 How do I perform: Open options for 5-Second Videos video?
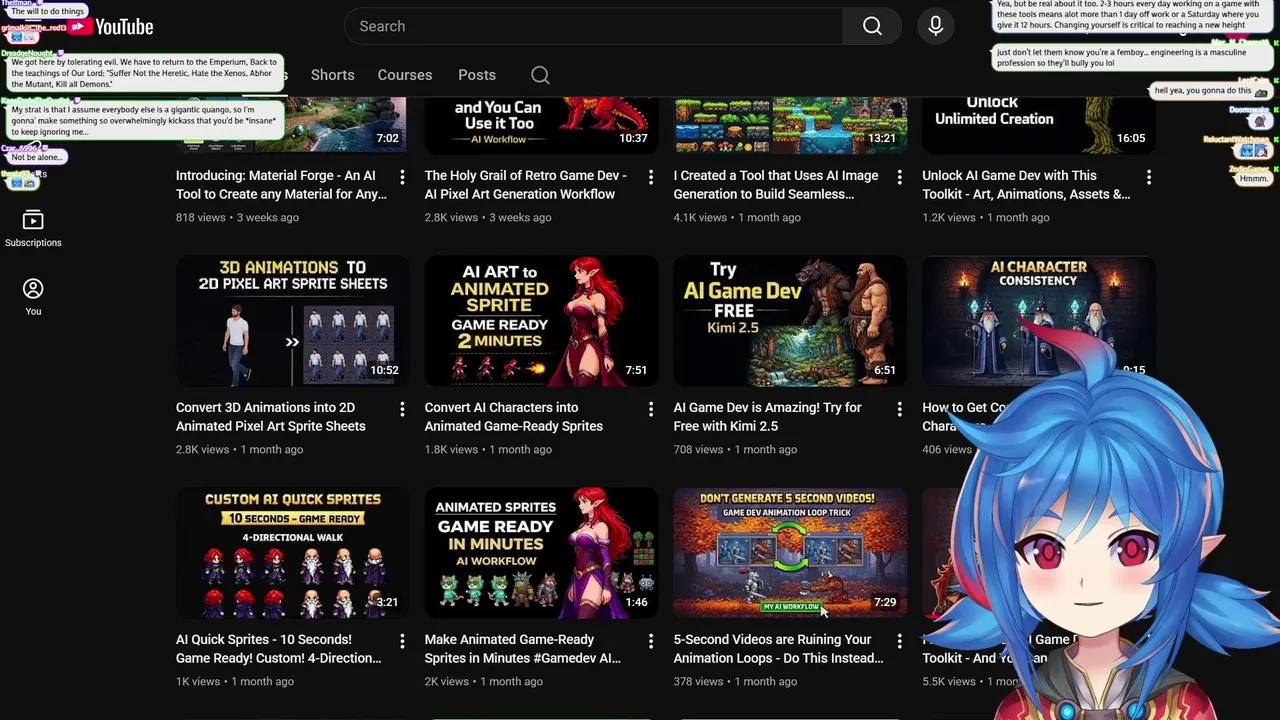click(899, 641)
